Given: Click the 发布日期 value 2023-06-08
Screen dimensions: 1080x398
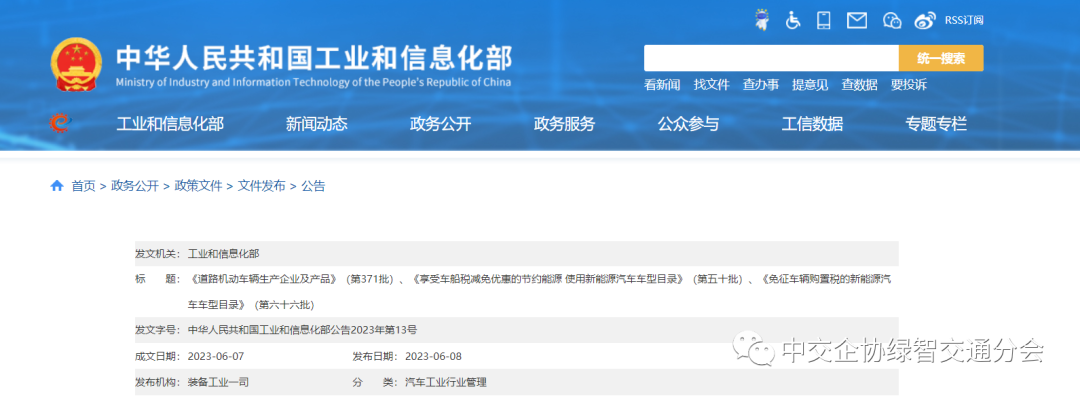Looking at the screenshot, I should tap(433, 356).
